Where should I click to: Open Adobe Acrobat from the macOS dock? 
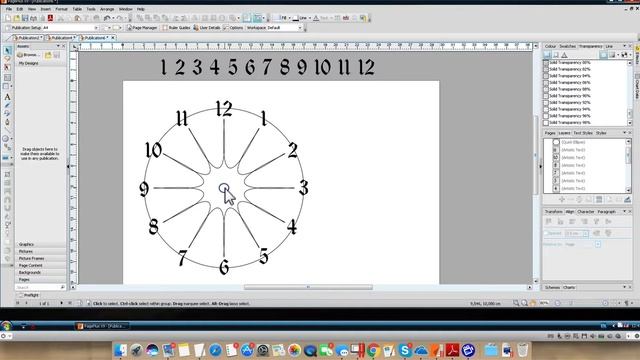[x=453, y=350]
